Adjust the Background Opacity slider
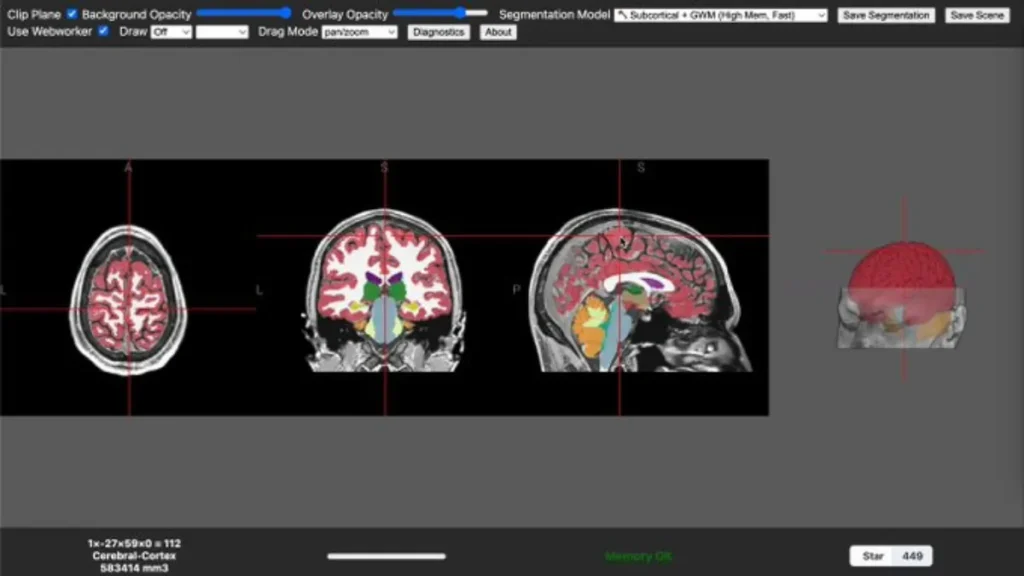The height and width of the screenshot is (576, 1024). coord(244,14)
